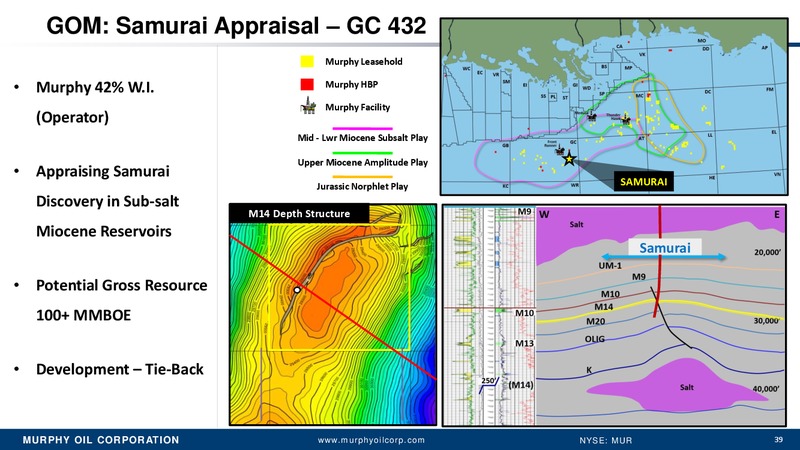Click the MURPHY OIL CORPORATION footer text

pos(101,440)
